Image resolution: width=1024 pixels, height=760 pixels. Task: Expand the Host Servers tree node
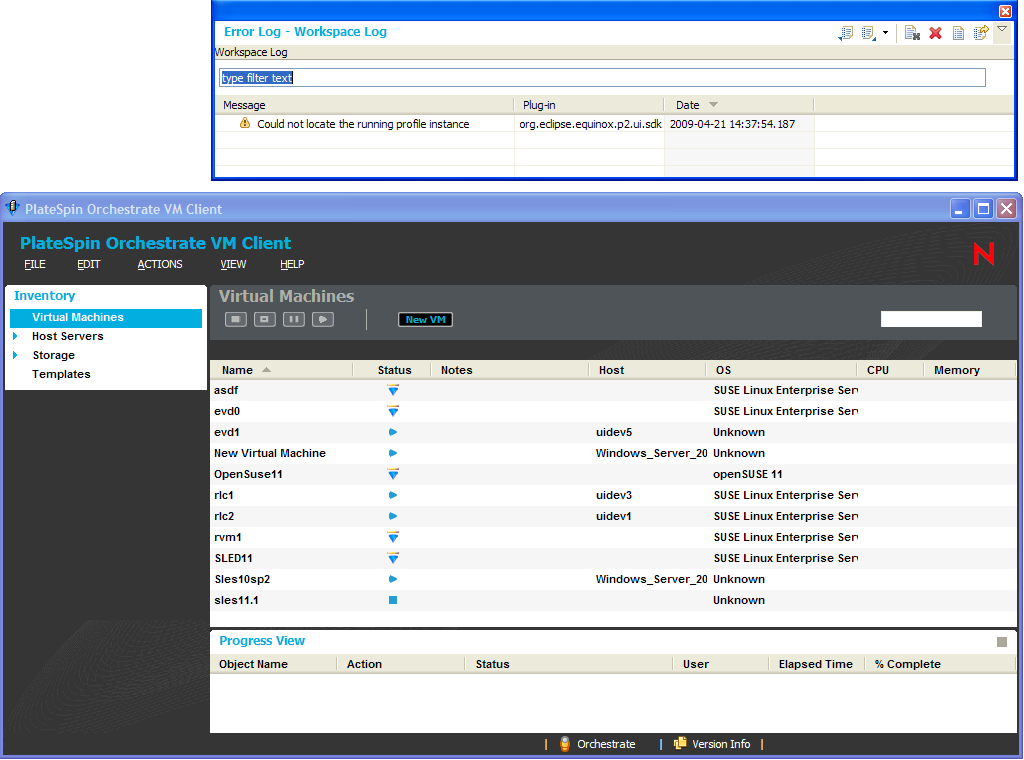[x=15, y=336]
